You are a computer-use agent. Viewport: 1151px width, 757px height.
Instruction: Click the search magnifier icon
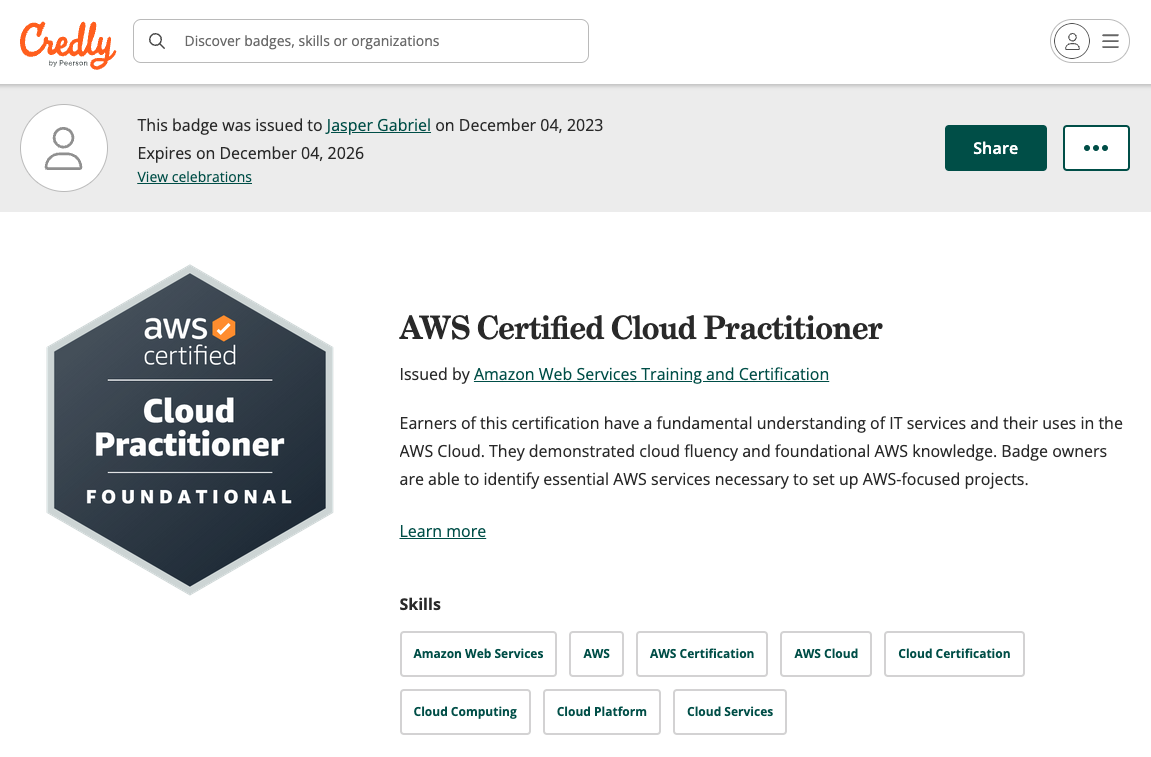[x=157, y=41]
